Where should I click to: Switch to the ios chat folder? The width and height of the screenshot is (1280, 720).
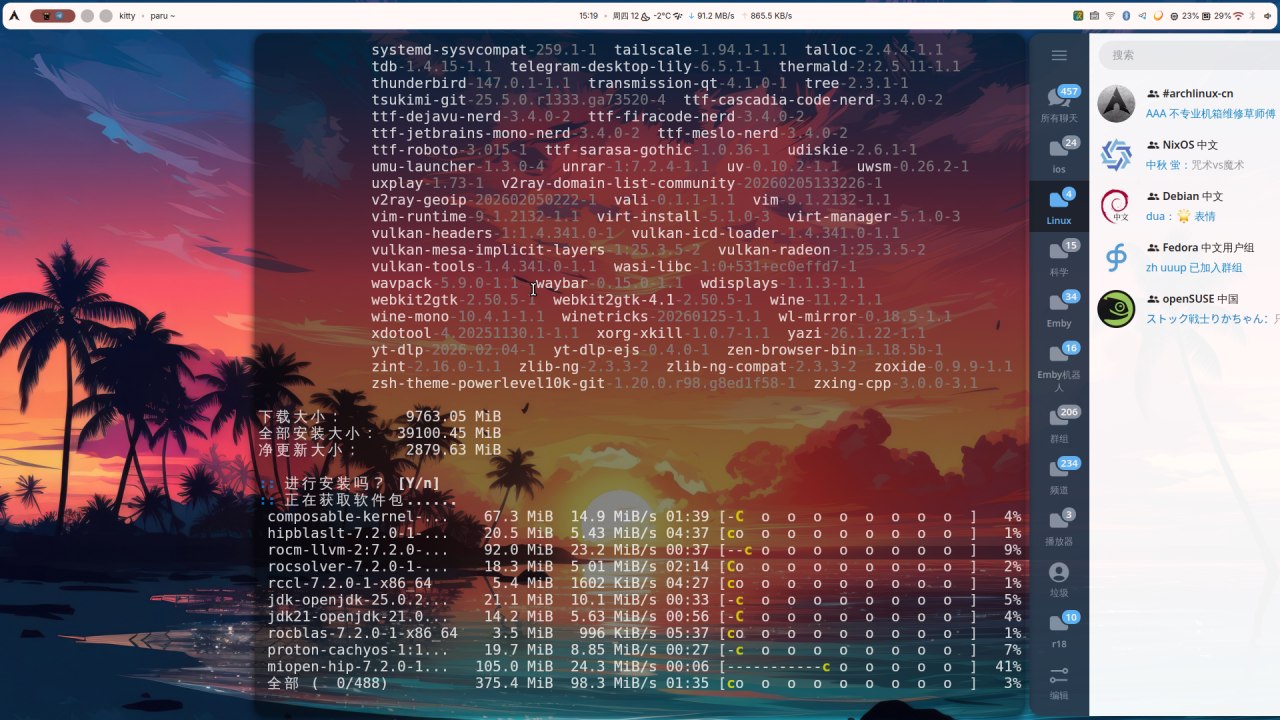(x=1059, y=155)
